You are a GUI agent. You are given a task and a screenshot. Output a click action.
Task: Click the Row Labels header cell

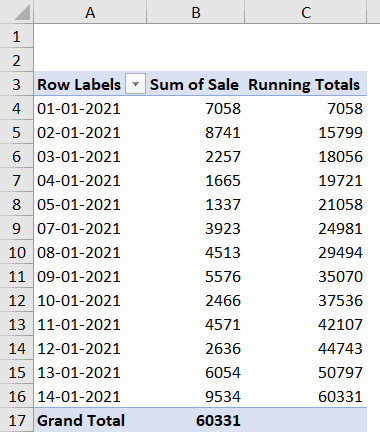pos(90,84)
